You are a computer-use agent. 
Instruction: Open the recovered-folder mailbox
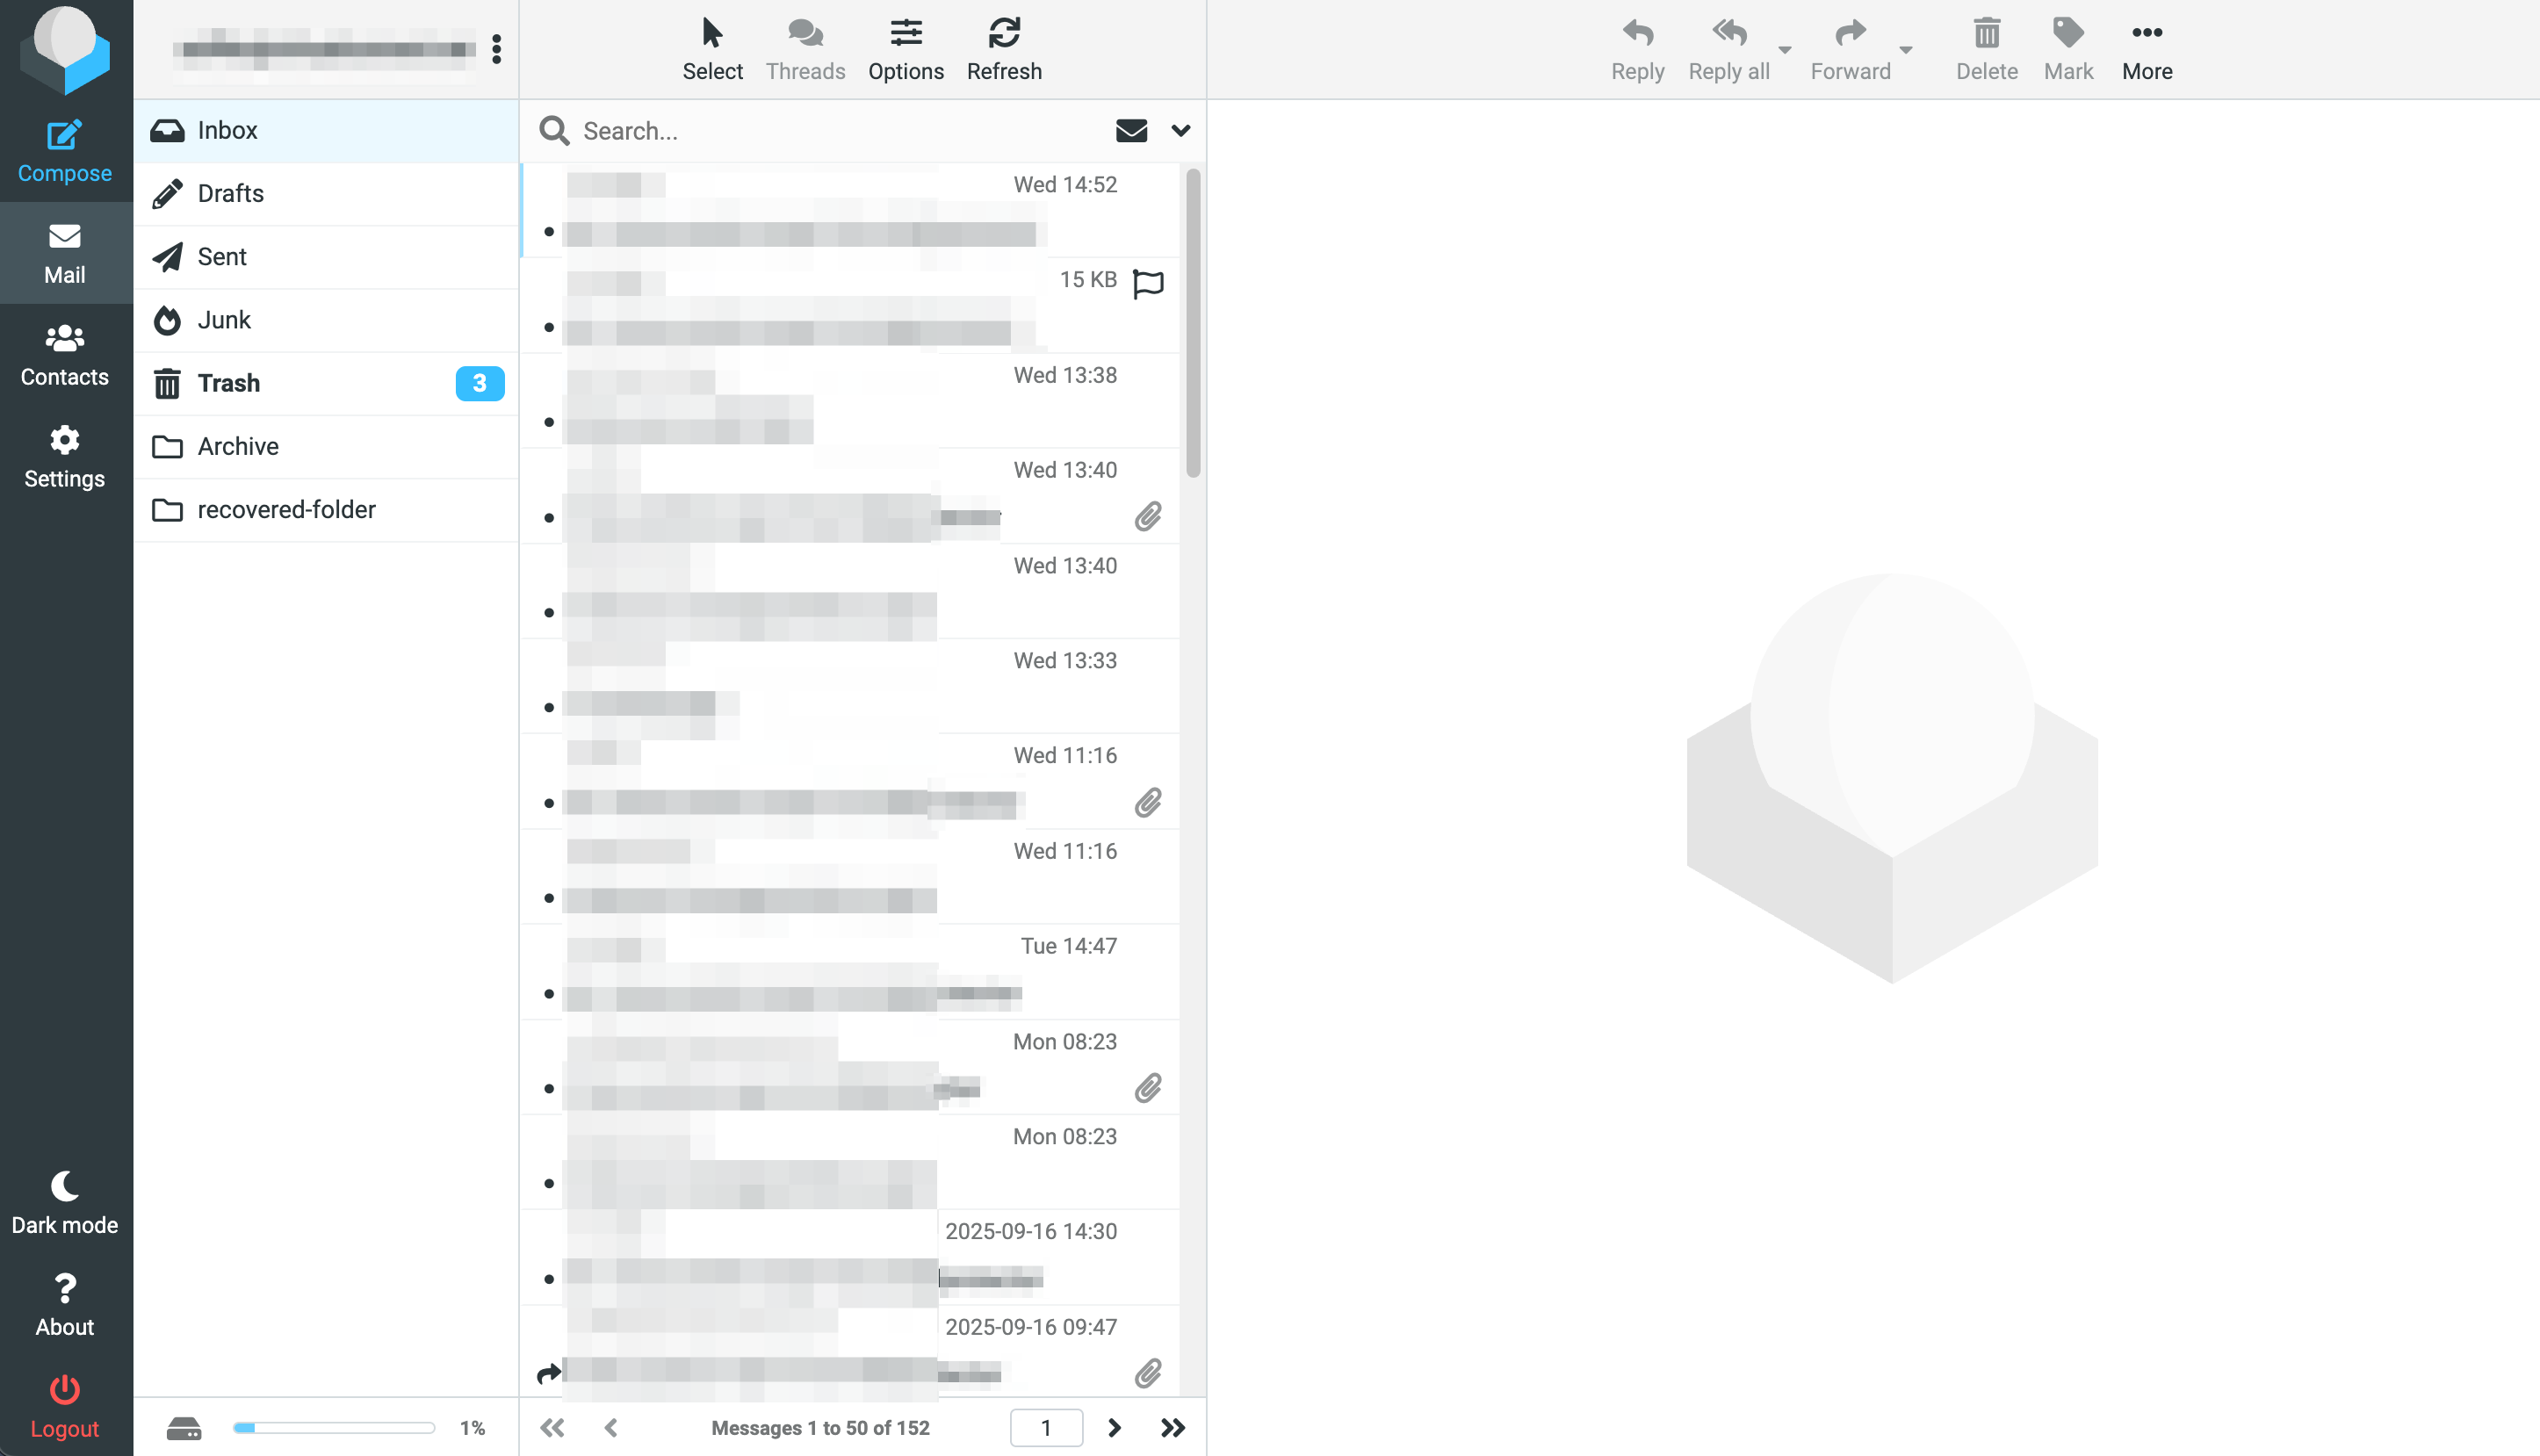tap(286, 509)
